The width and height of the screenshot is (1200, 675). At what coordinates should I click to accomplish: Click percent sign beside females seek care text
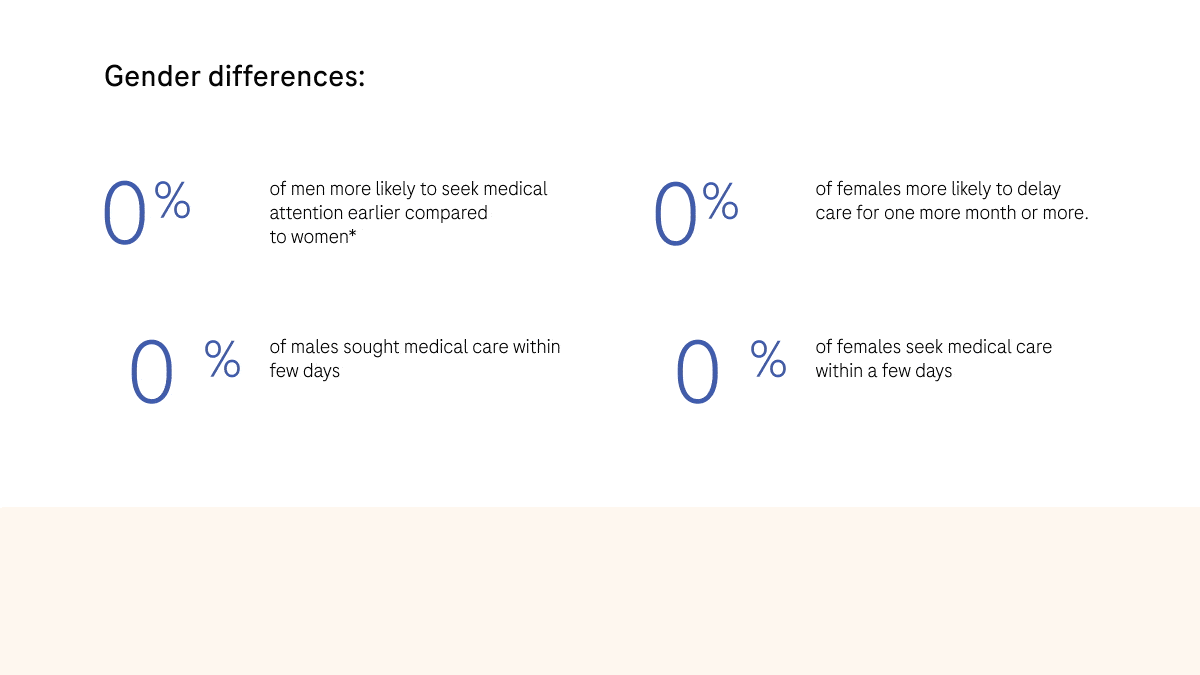pyautogui.click(x=768, y=358)
